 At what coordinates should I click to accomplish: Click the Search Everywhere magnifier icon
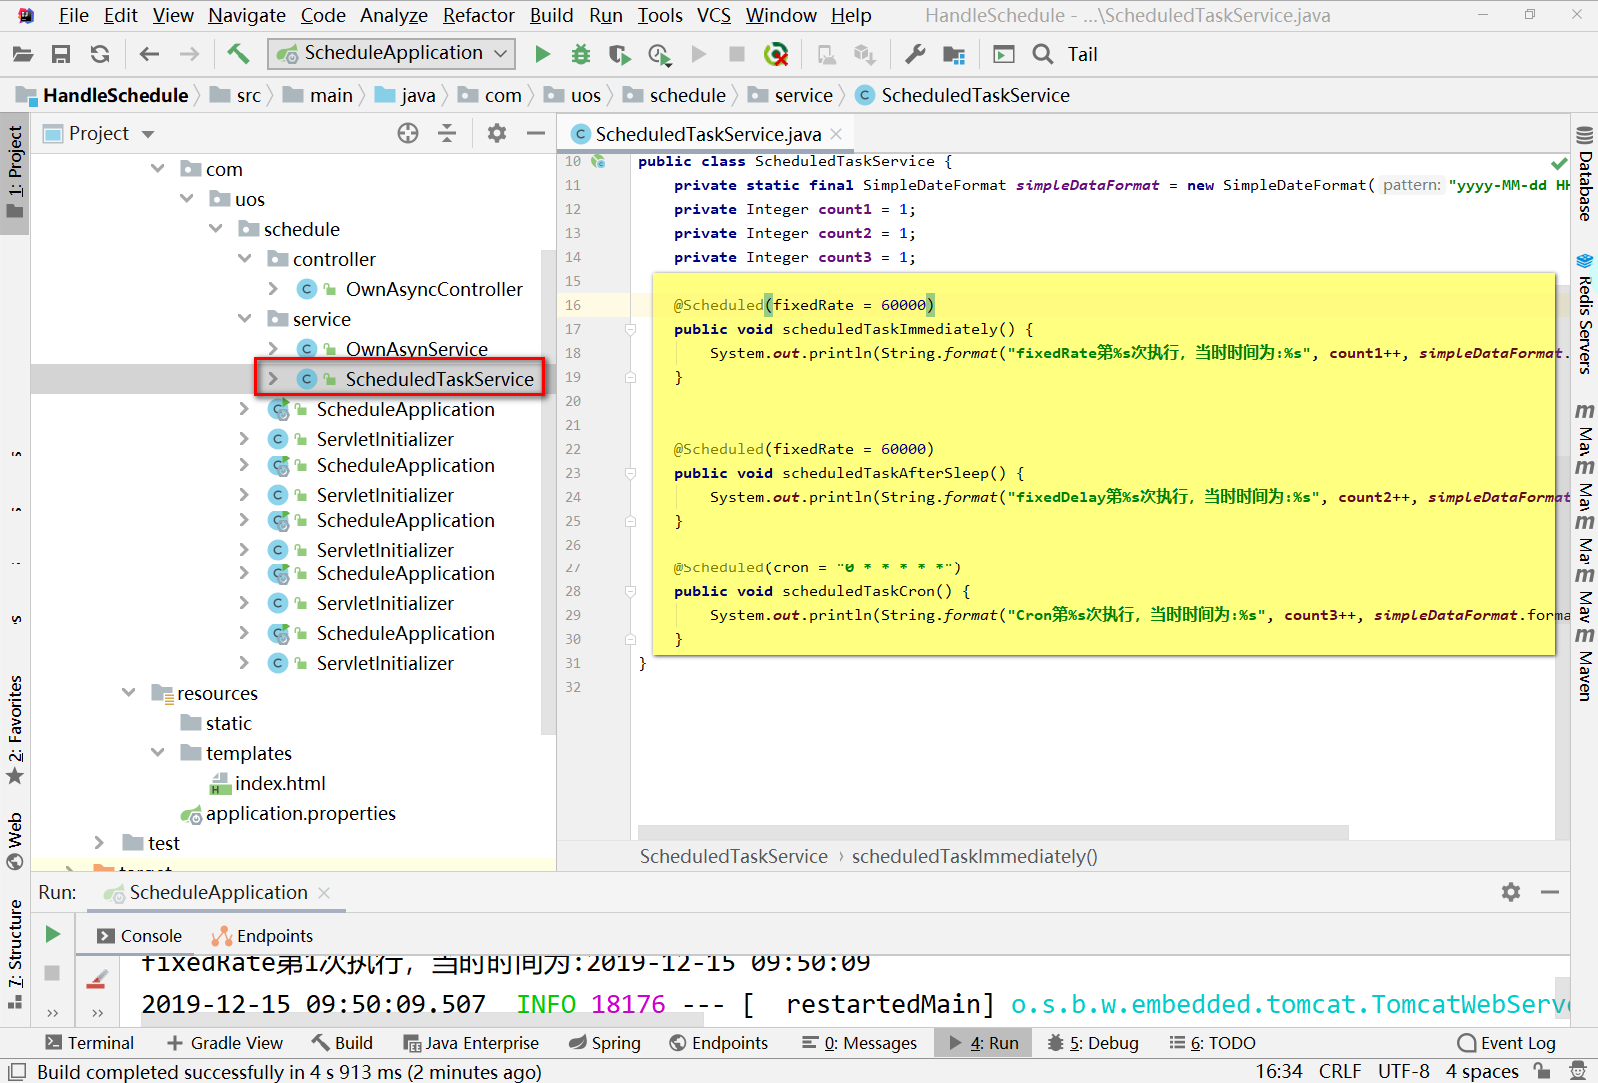click(1043, 54)
